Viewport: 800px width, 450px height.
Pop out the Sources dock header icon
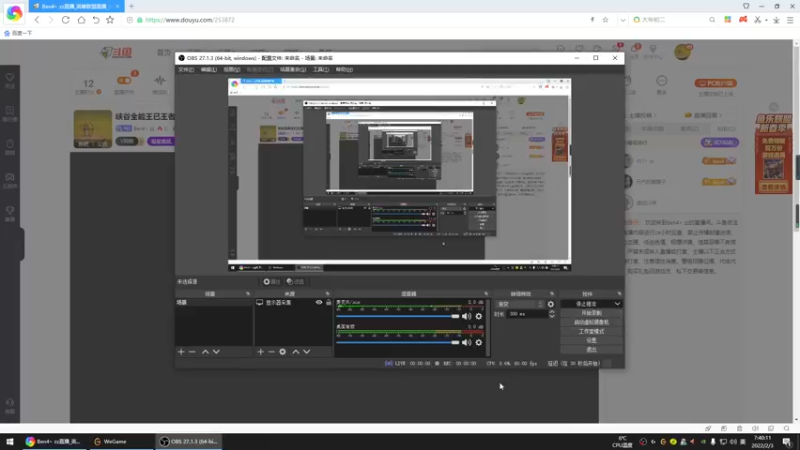pyautogui.click(x=328, y=294)
